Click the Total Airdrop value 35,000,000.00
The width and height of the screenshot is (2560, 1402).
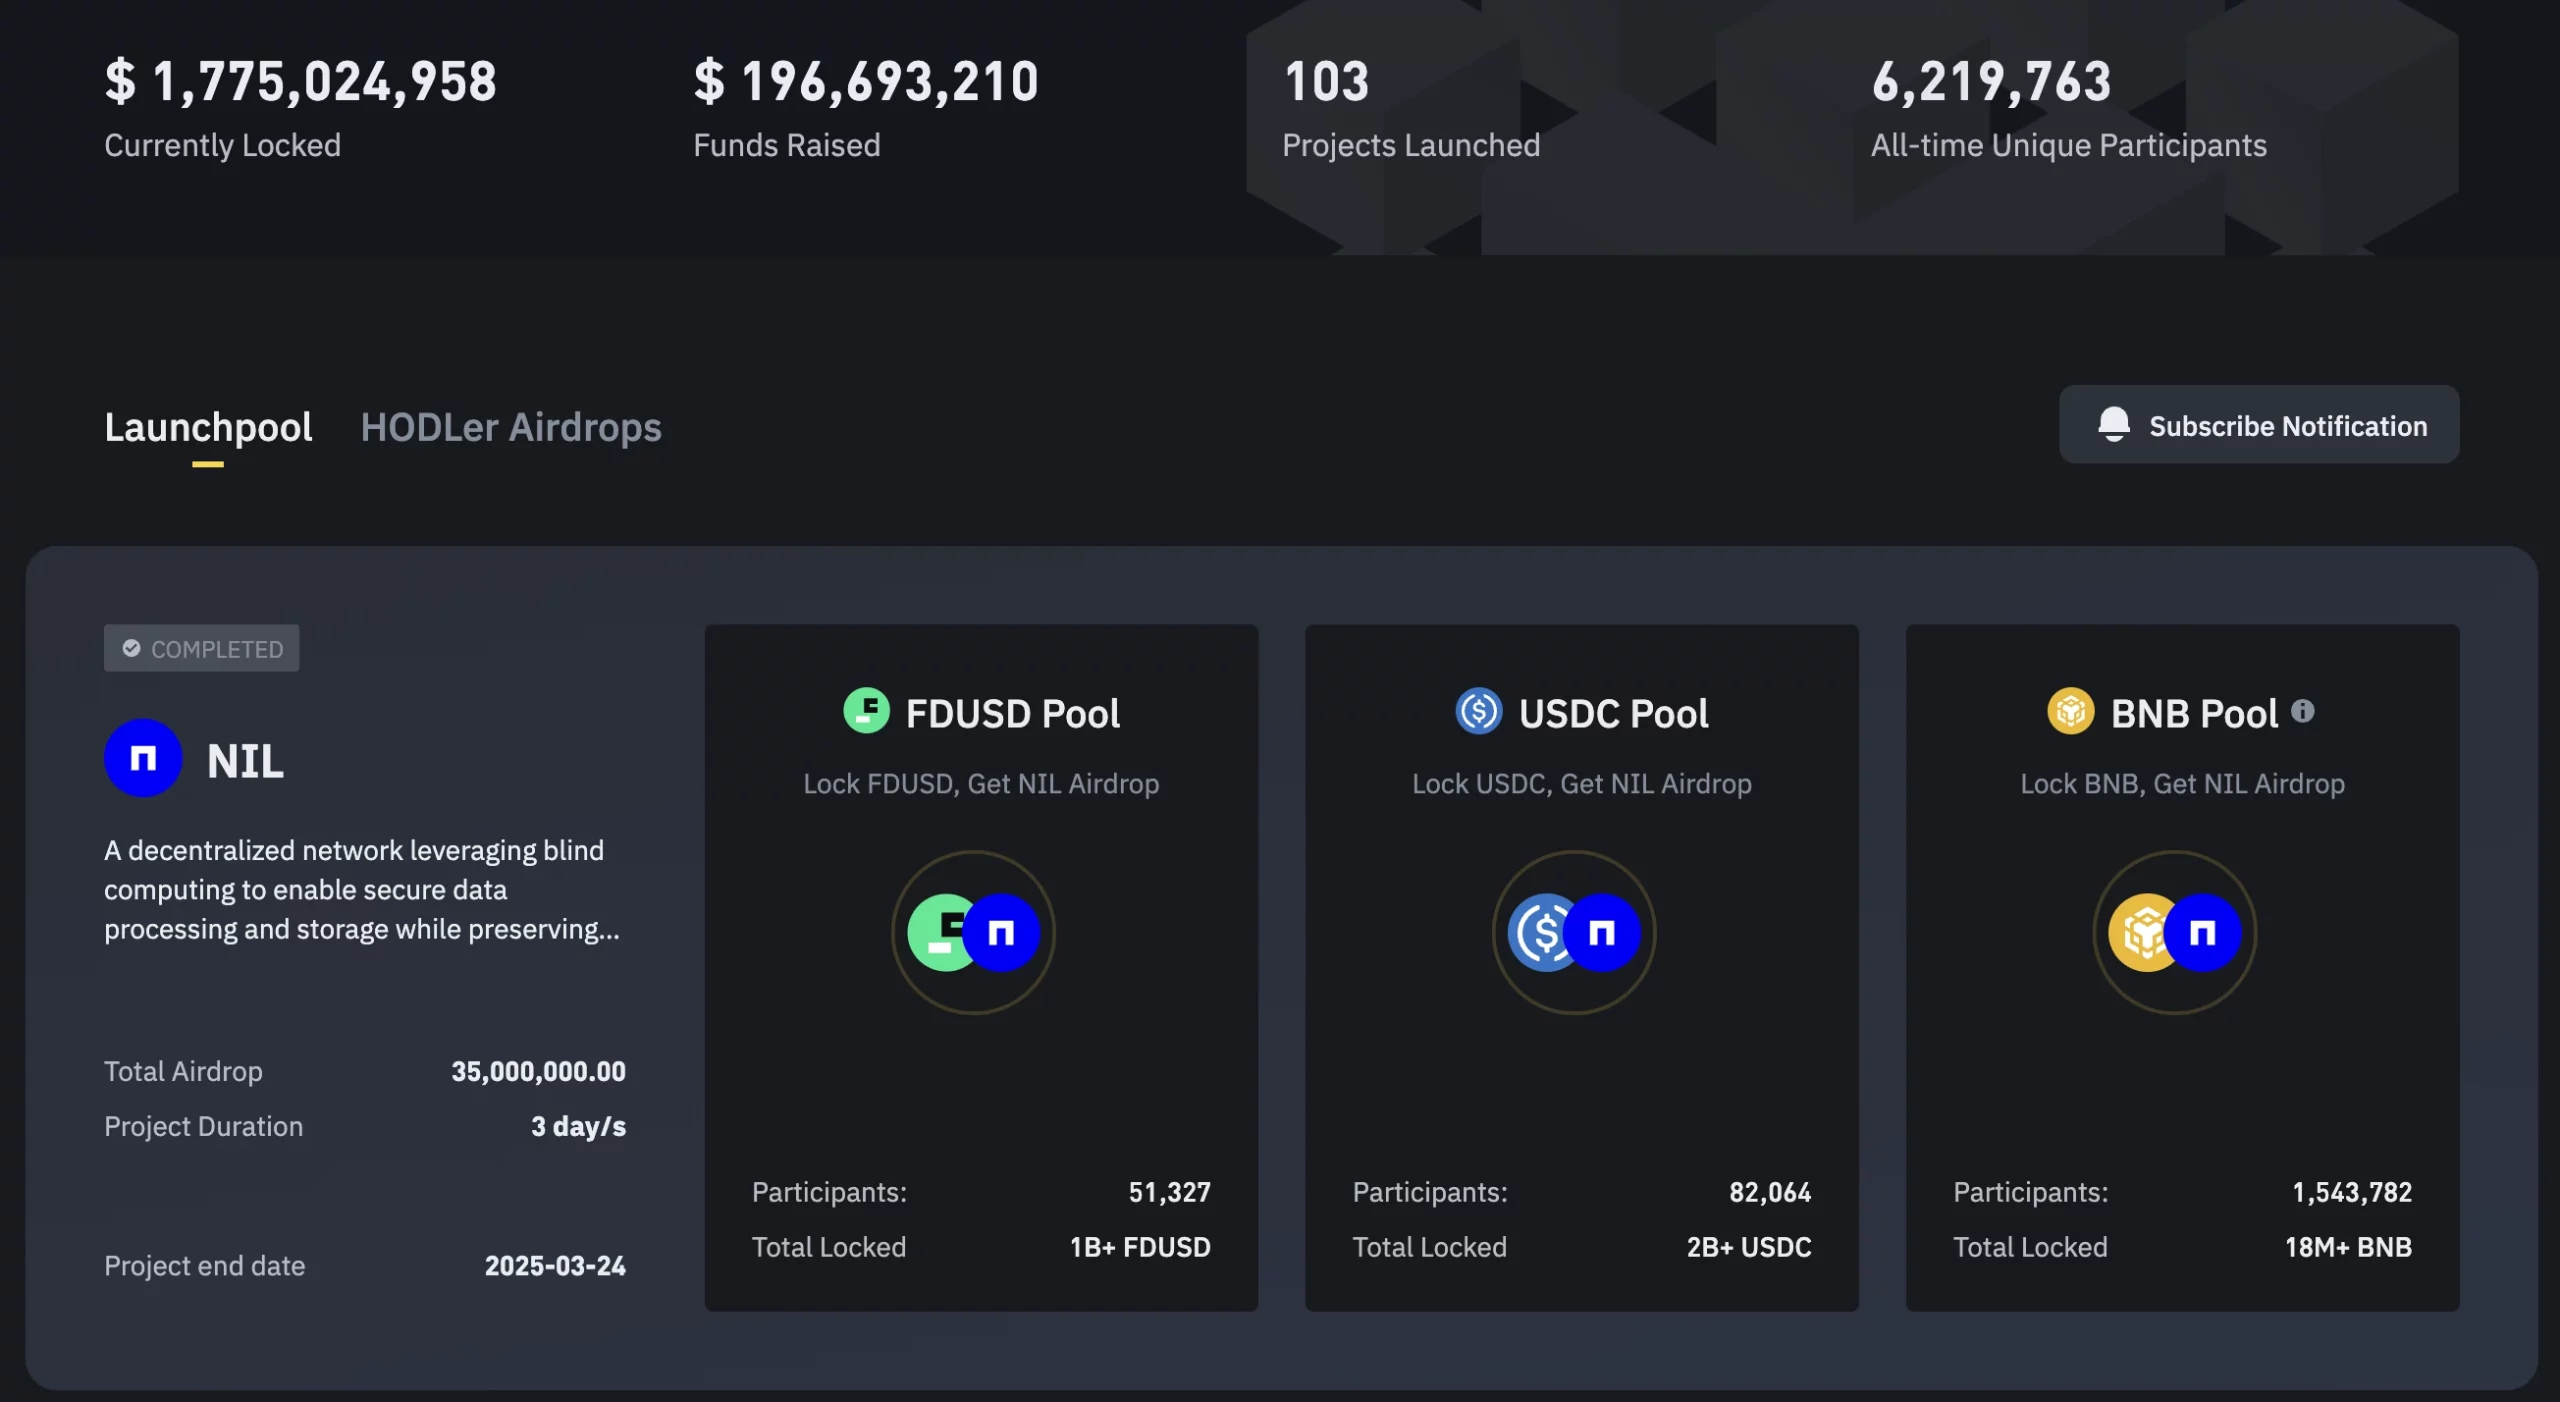538,1071
